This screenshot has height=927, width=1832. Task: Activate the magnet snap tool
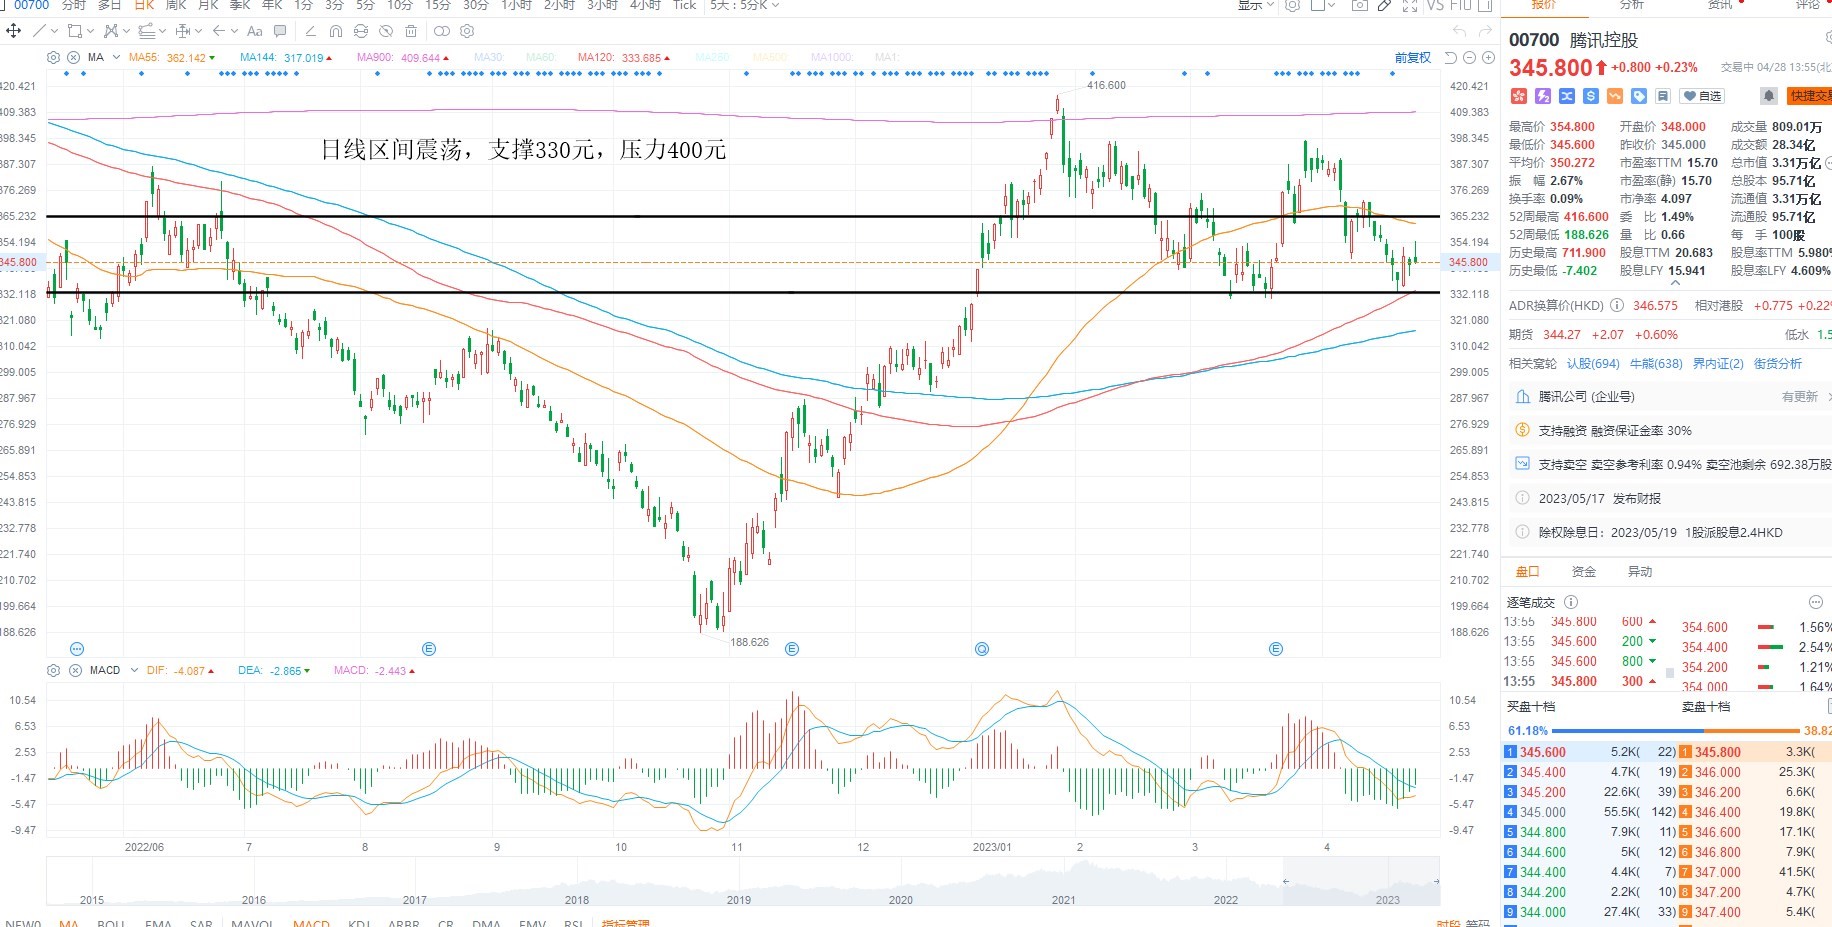[x=335, y=31]
